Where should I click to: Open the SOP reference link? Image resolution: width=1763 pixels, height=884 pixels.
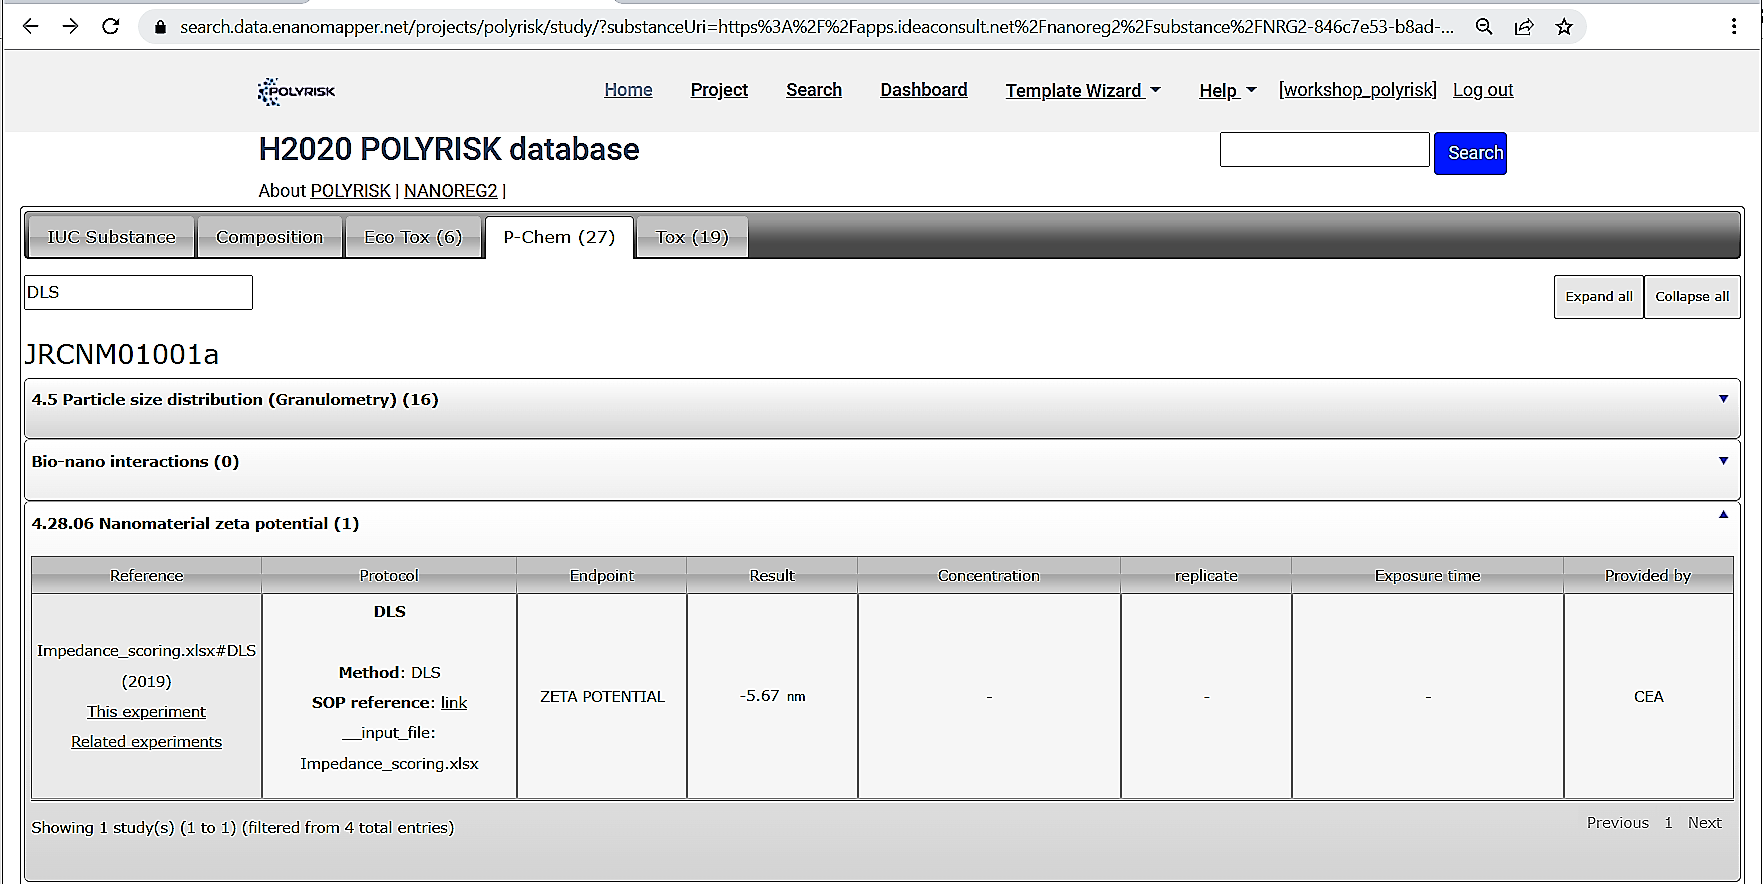pyautogui.click(x=454, y=703)
